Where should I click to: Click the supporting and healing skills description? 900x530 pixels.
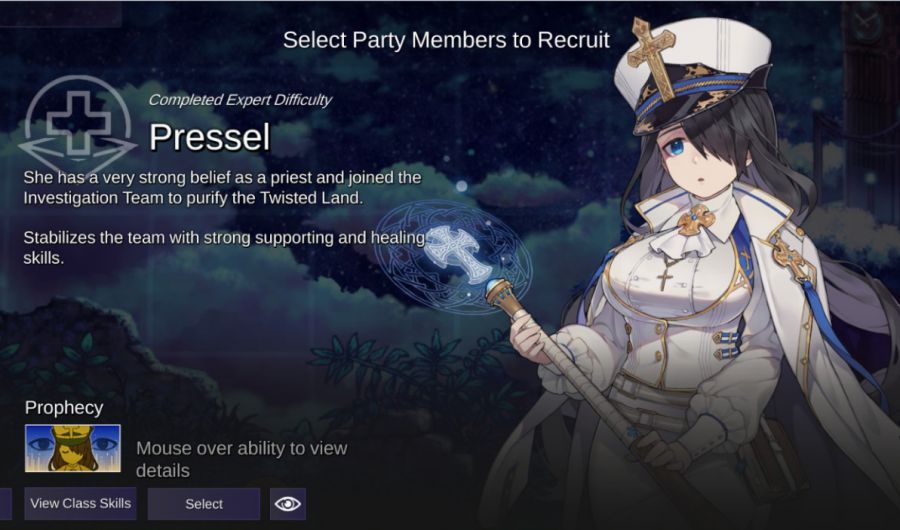225,247
